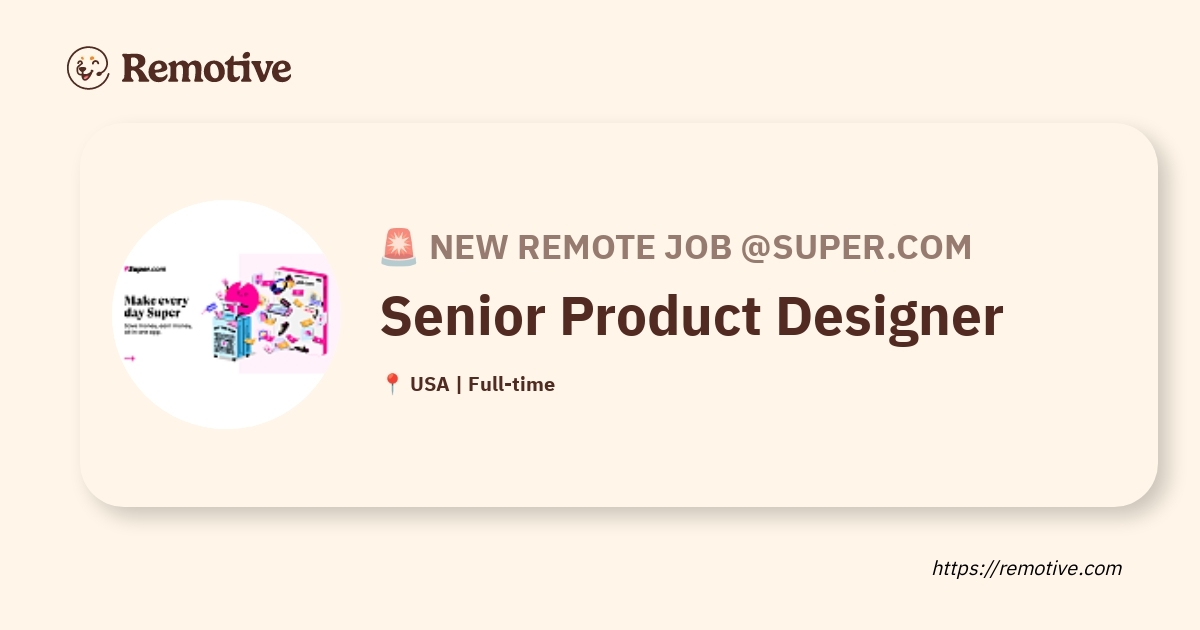Click the small Super.com logo in thumbnail
This screenshot has height=630, width=1200.
click(x=144, y=269)
